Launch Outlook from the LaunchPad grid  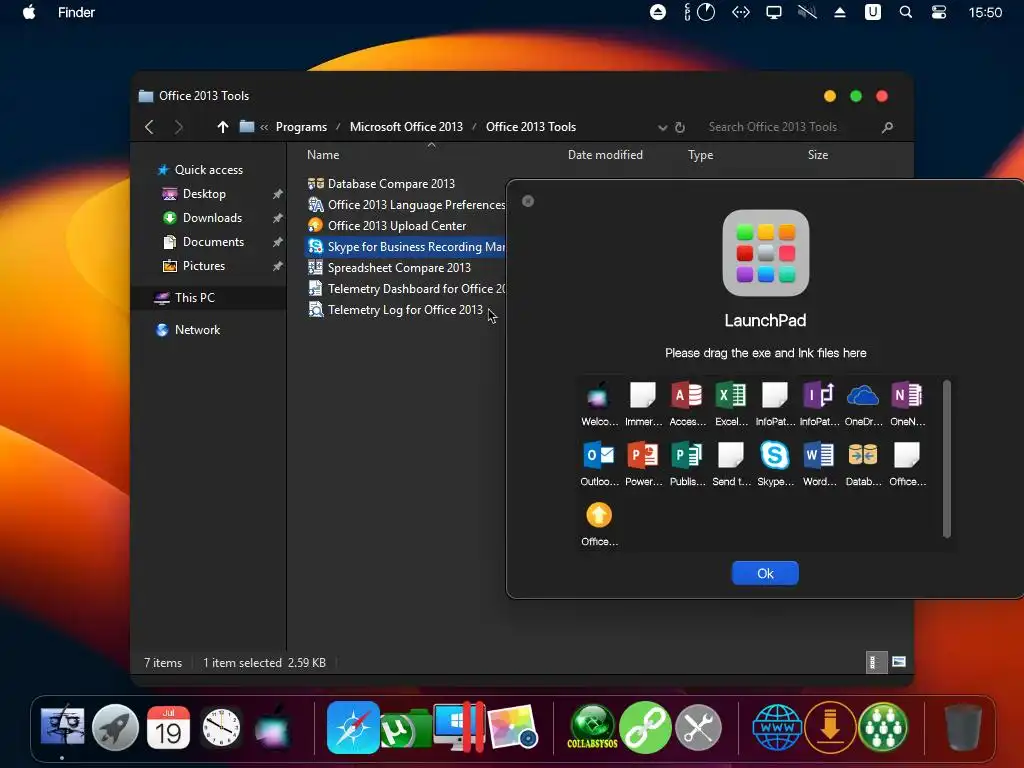598,464
